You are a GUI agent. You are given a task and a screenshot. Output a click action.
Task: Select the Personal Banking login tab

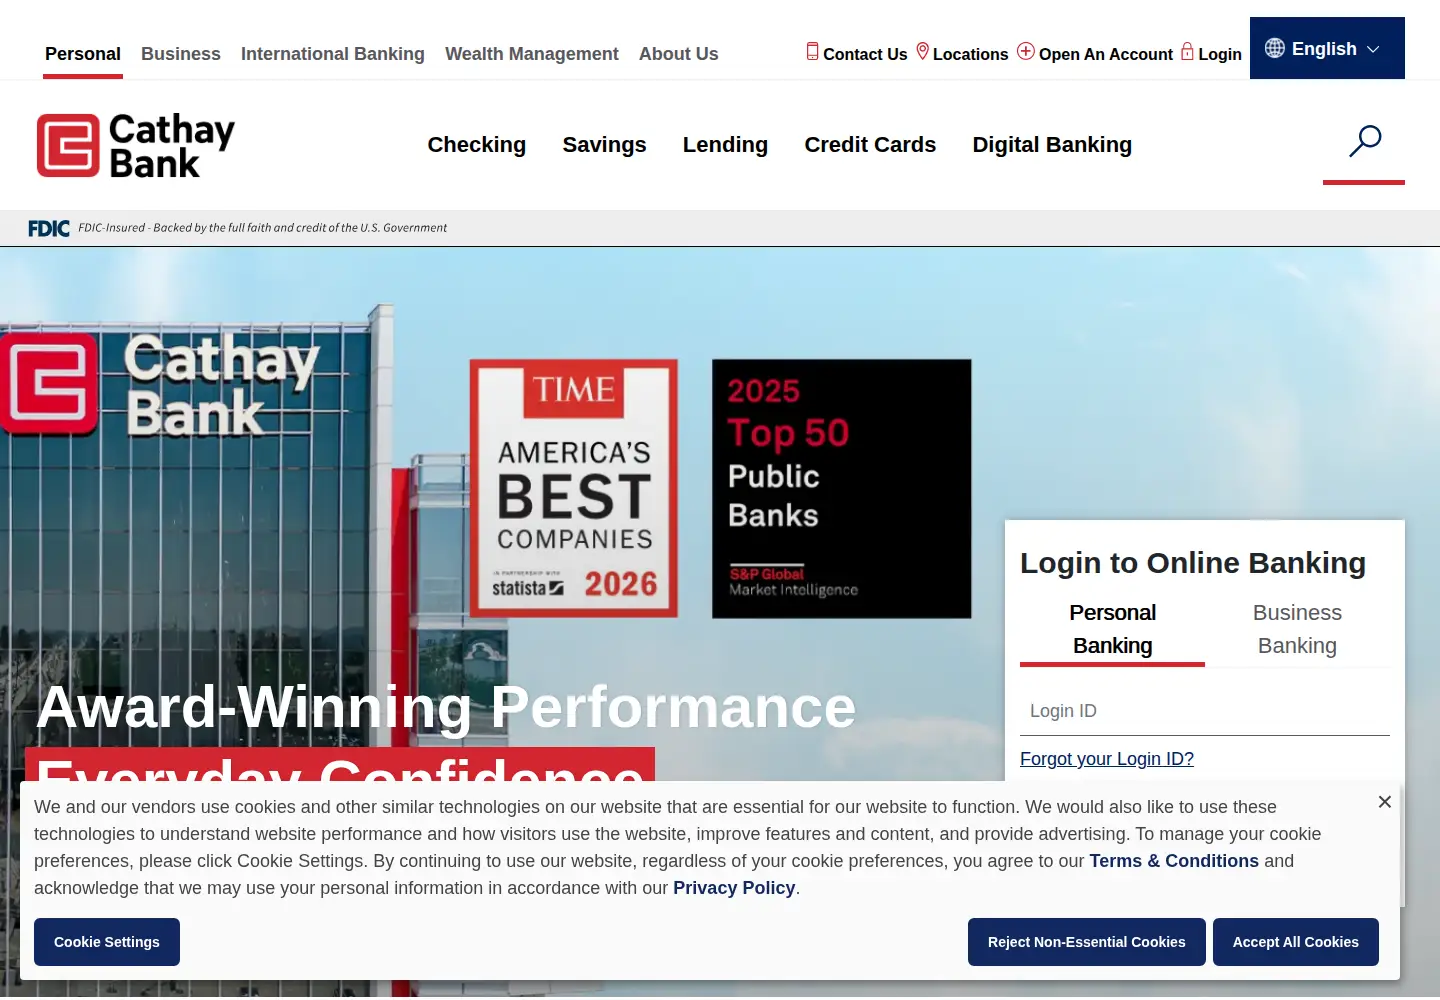(x=1112, y=629)
